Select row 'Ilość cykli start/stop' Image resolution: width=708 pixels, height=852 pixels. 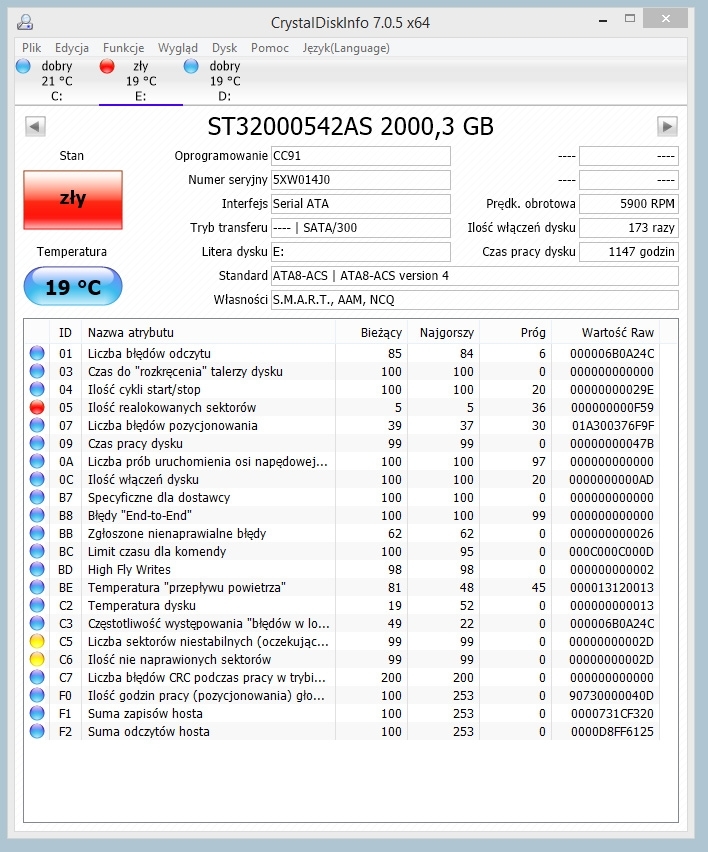(342, 389)
